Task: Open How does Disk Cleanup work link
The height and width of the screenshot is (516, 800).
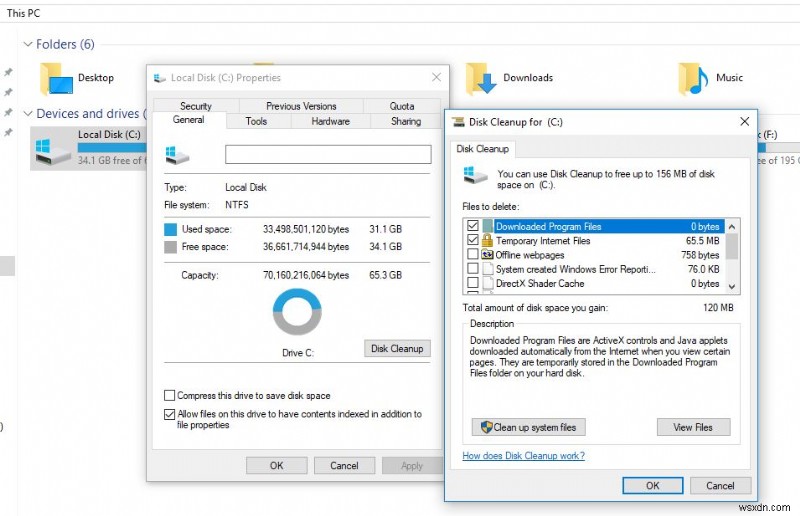Action: point(523,456)
